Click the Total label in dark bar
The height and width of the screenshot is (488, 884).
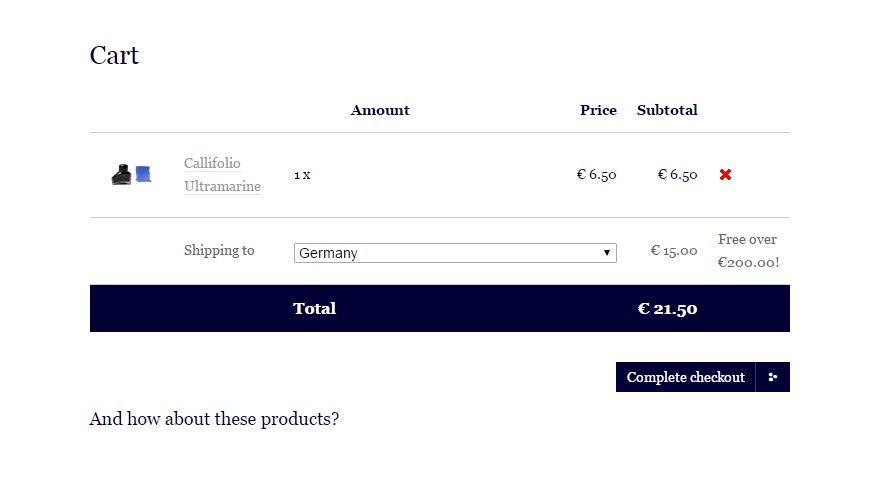pyautogui.click(x=315, y=308)
